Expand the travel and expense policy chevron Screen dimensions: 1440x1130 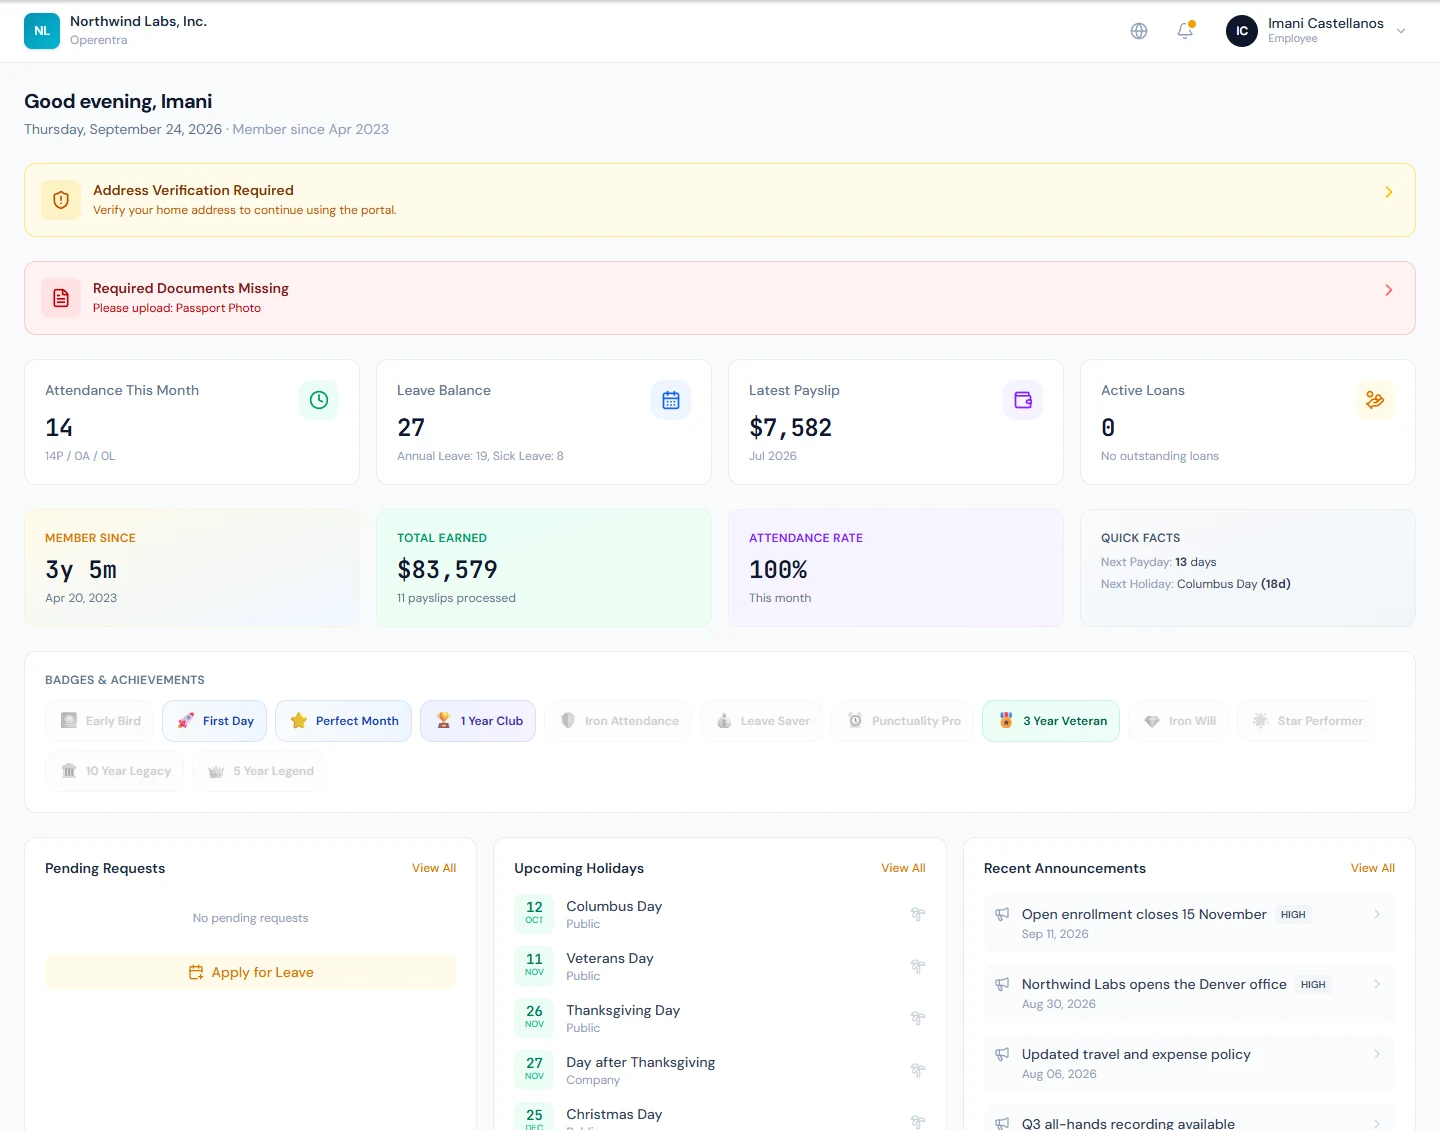coord(1377,1054)
